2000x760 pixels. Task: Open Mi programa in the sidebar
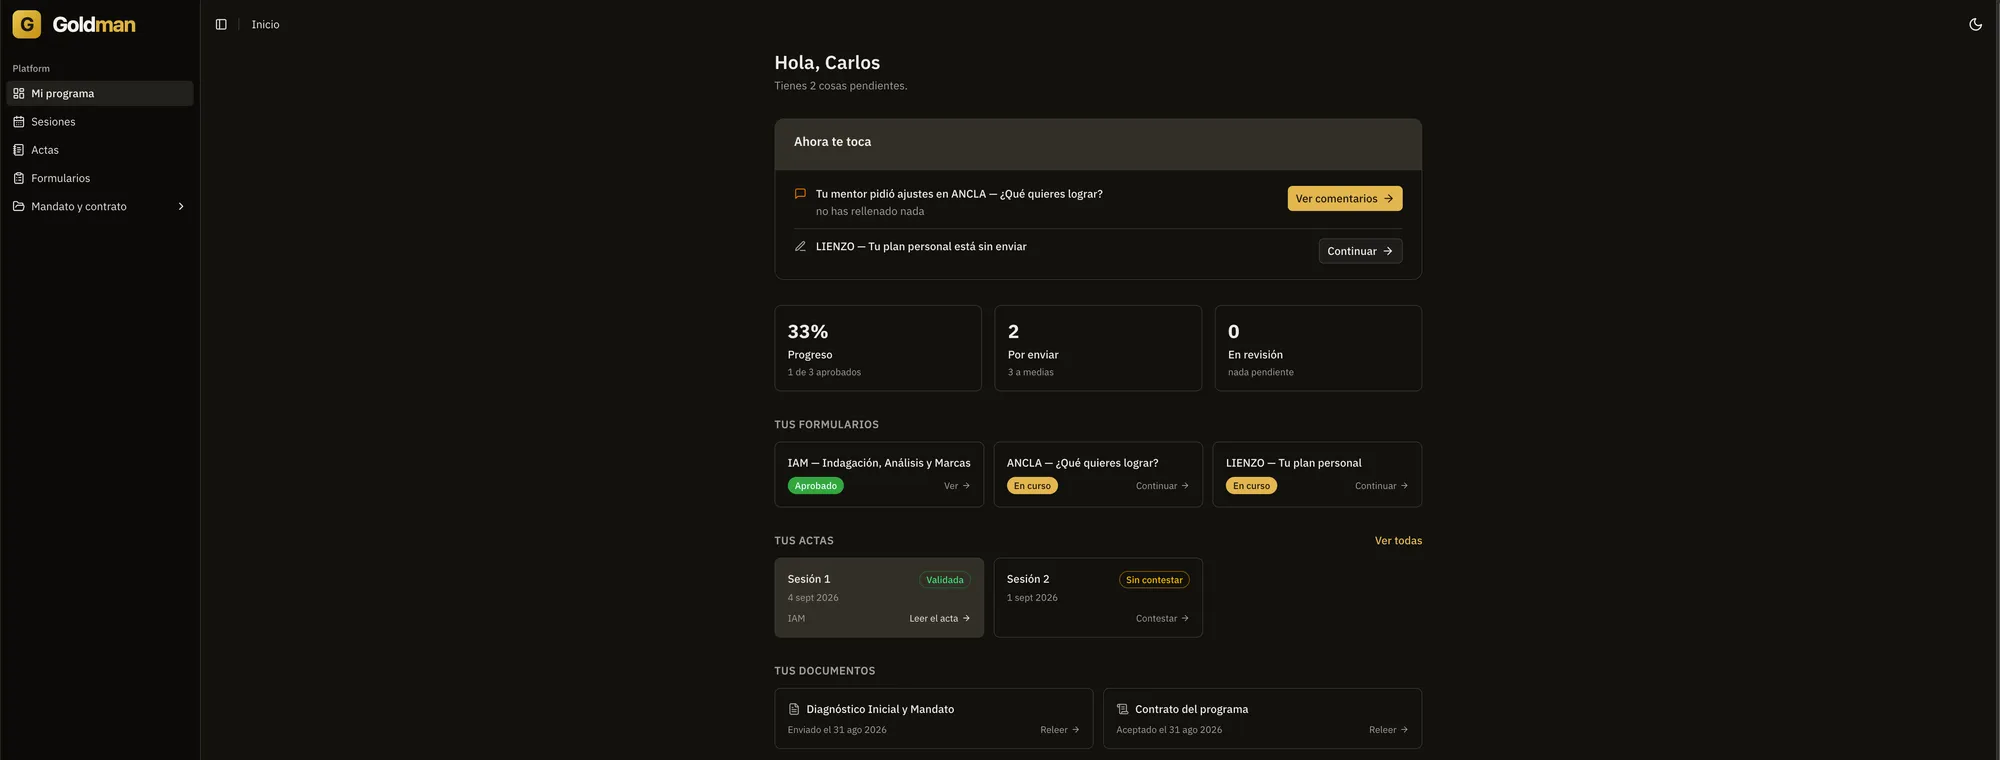pyautogui.click(x=100, y=94)
